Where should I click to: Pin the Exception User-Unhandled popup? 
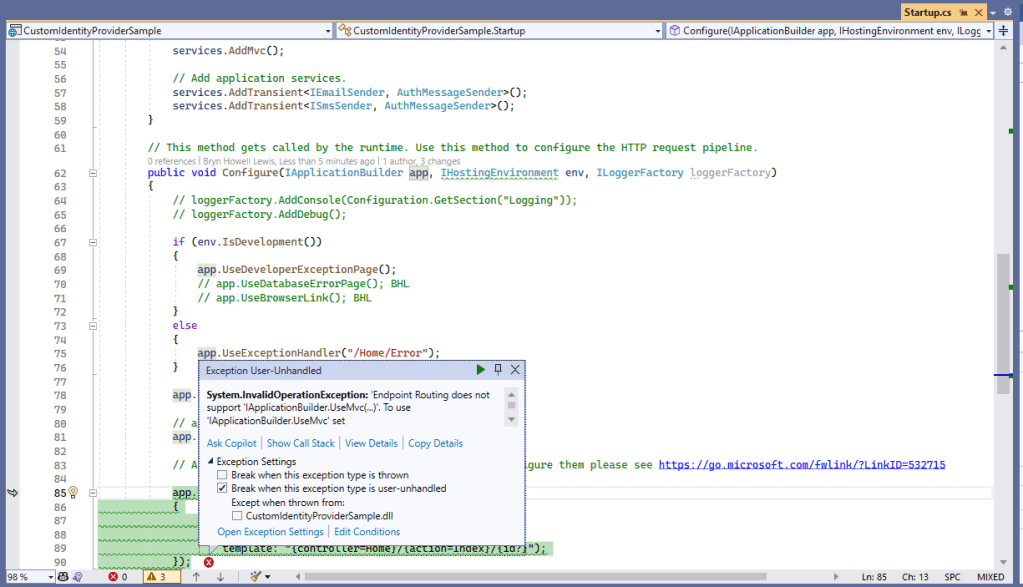coord(498,370)
